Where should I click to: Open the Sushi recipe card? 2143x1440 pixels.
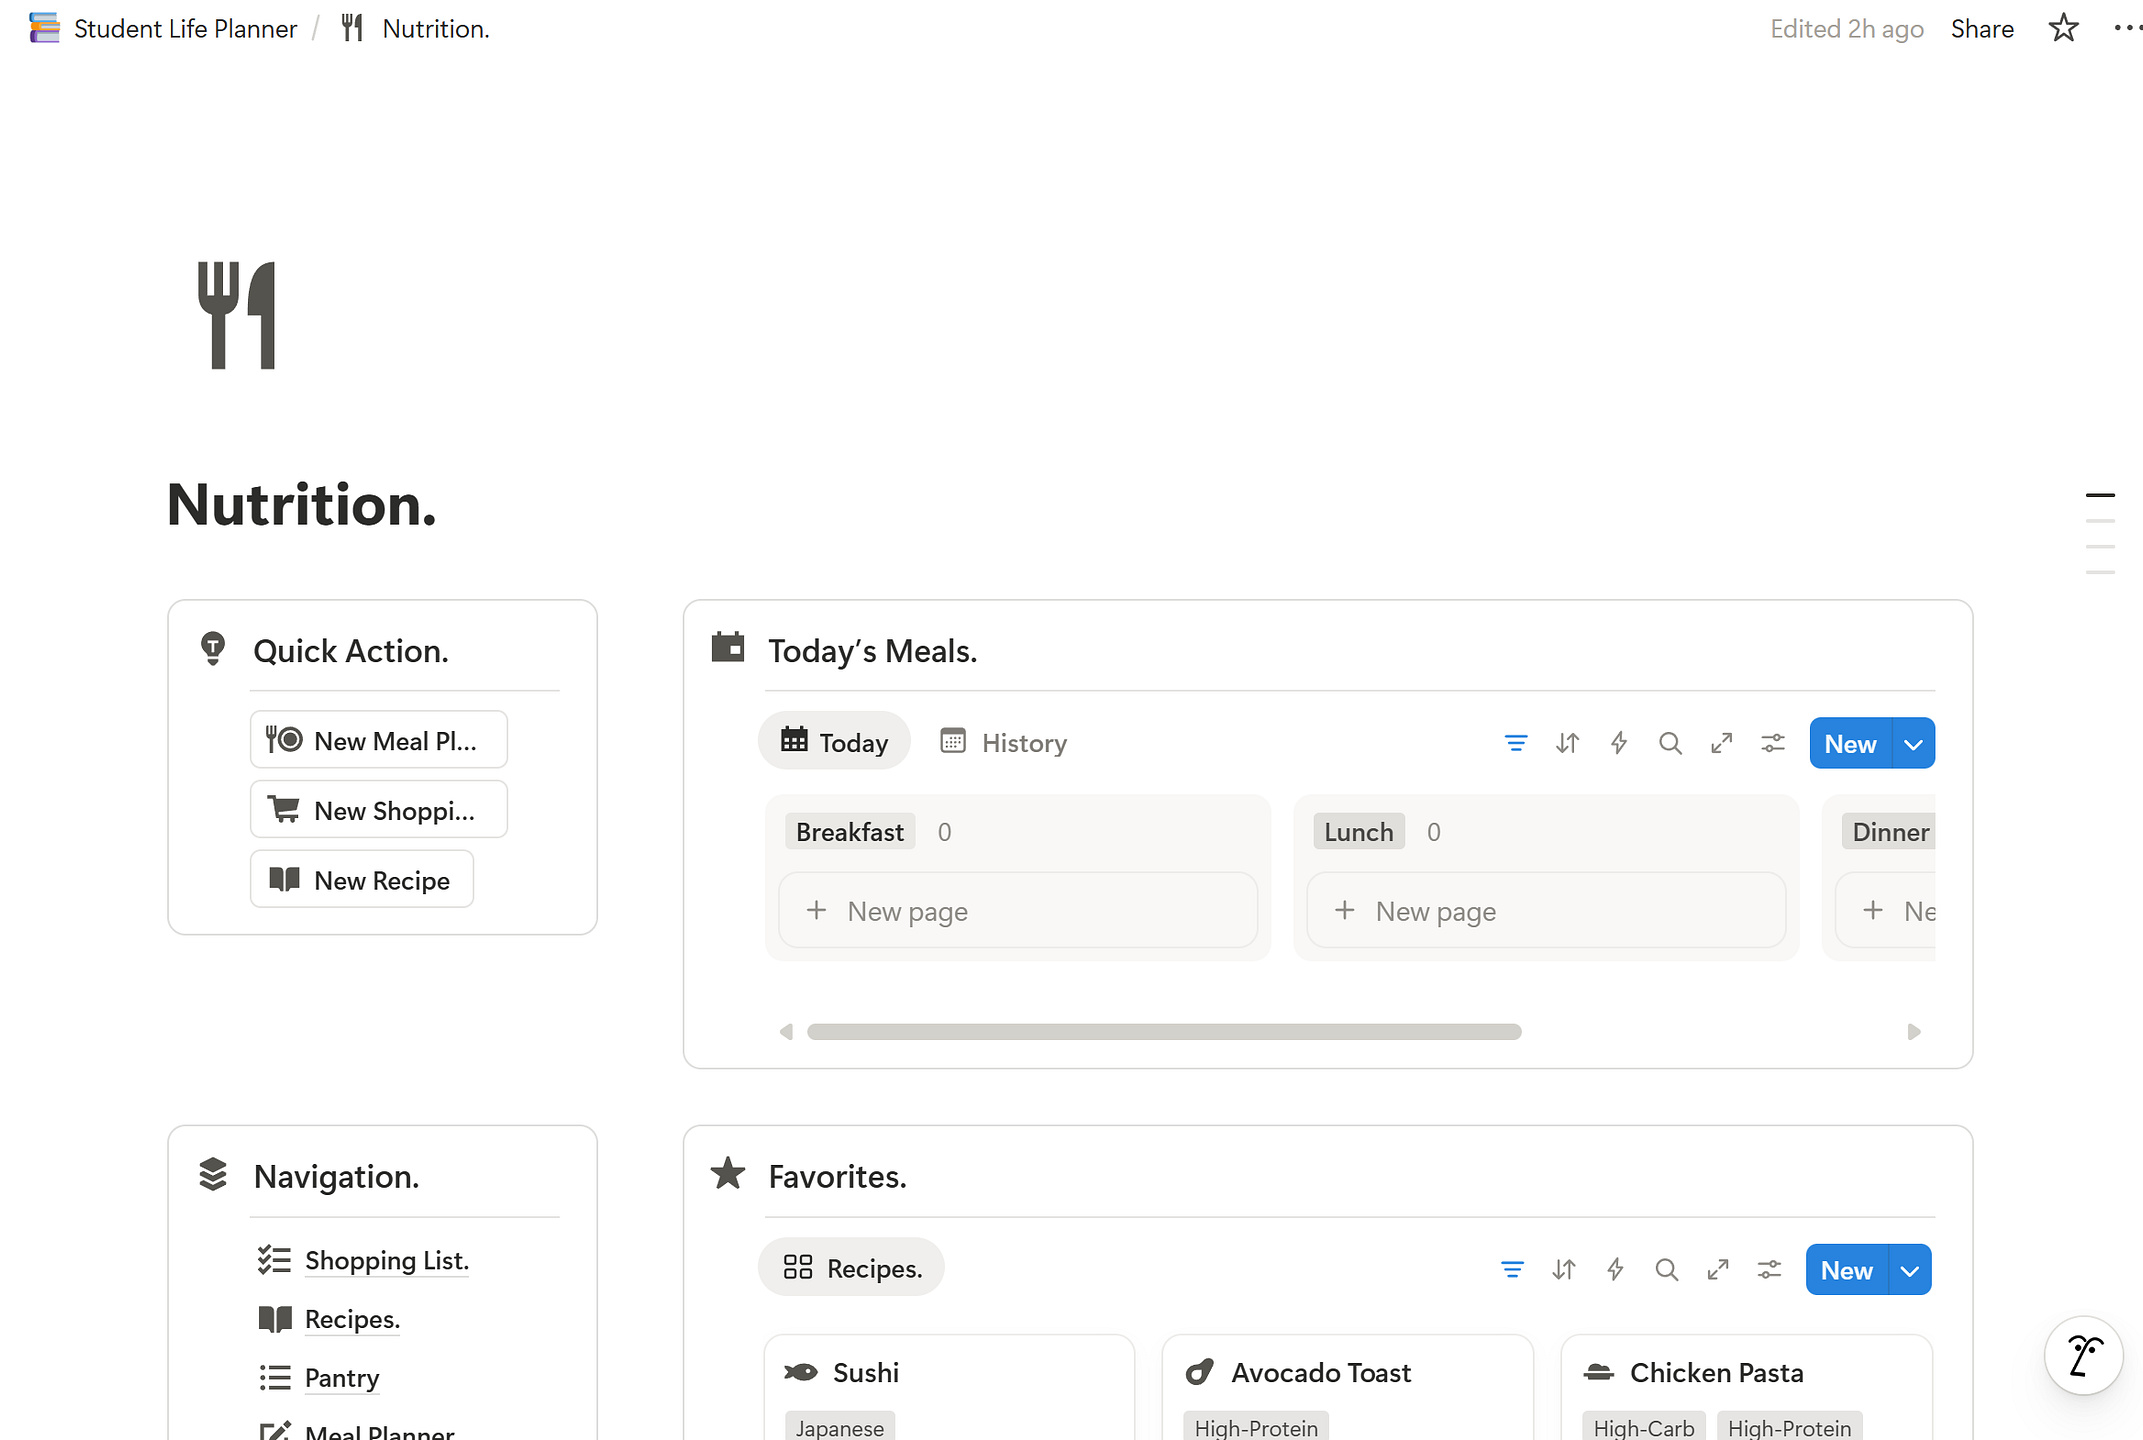(949, 1388)
